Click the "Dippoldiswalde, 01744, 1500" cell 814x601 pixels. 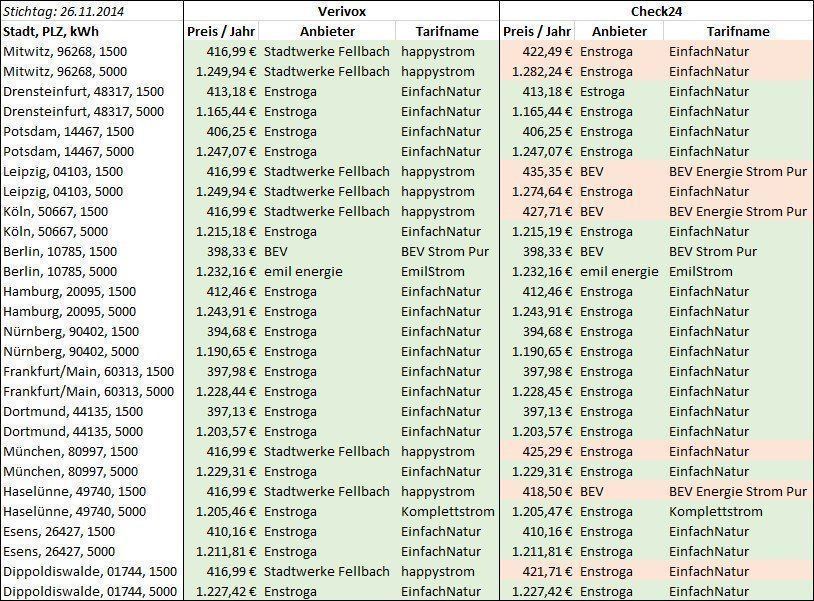(90, 571)
